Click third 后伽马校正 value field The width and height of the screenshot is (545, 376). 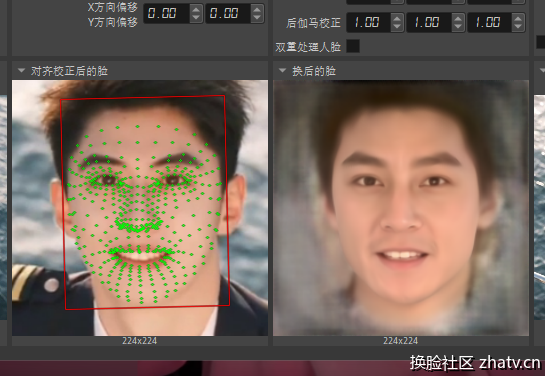(x=489, y=23)
